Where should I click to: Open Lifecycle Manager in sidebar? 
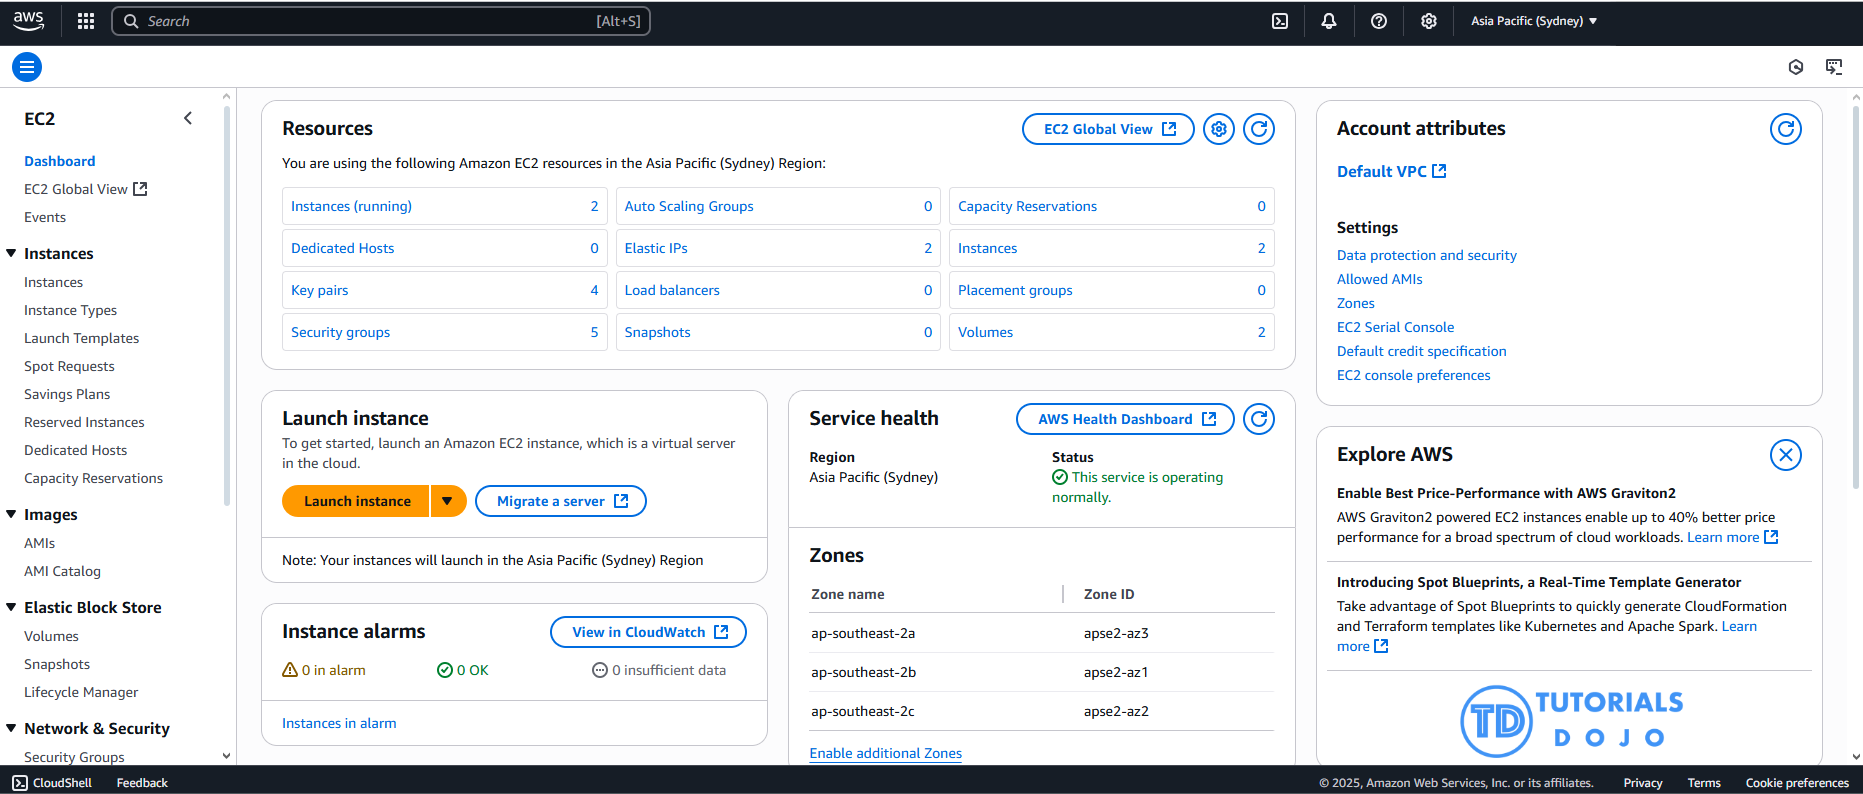tap(81, 692)
